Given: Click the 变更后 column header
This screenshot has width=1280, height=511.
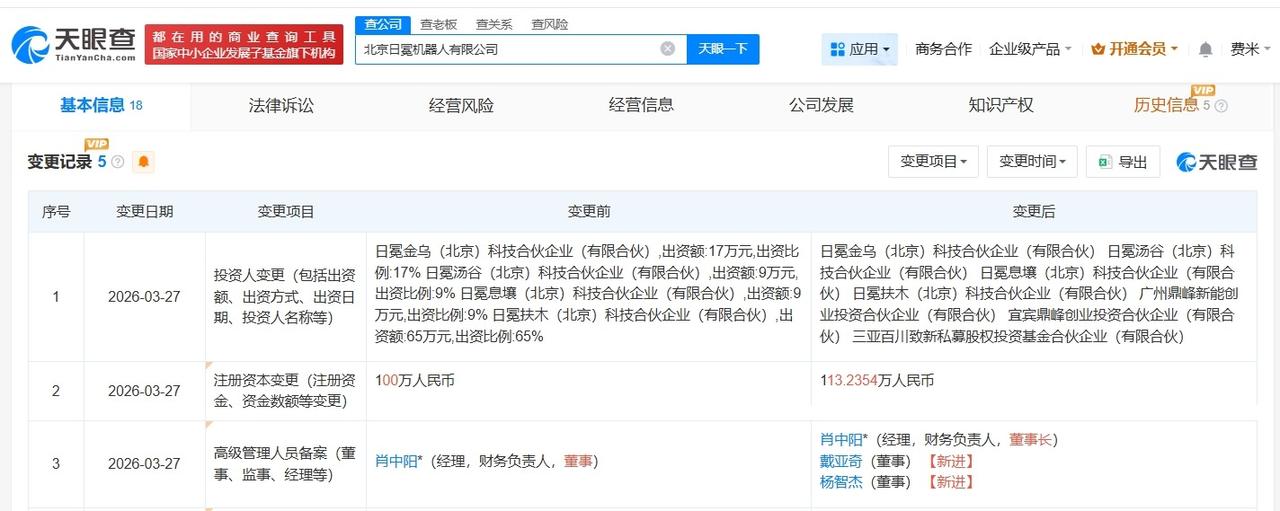Looking at the screenshot, I should pyautogui.click(x=1034, y=212).
